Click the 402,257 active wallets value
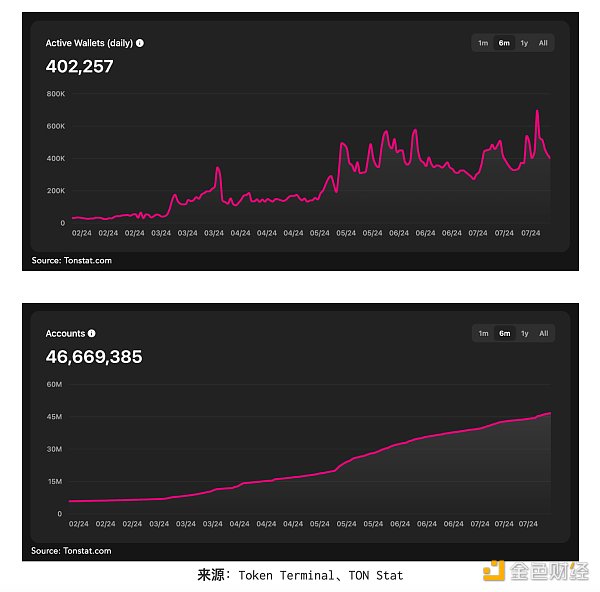Viewport: 600px width, 592px height. [x=79, y=66]
